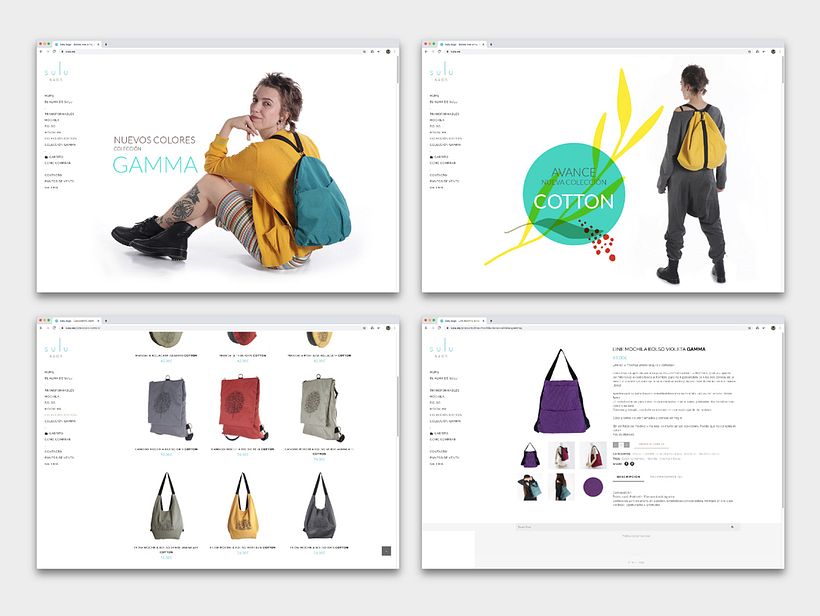
Task: Click the Sulu Bags logo in the GAMMA banner window
Action: click(56, 71)
